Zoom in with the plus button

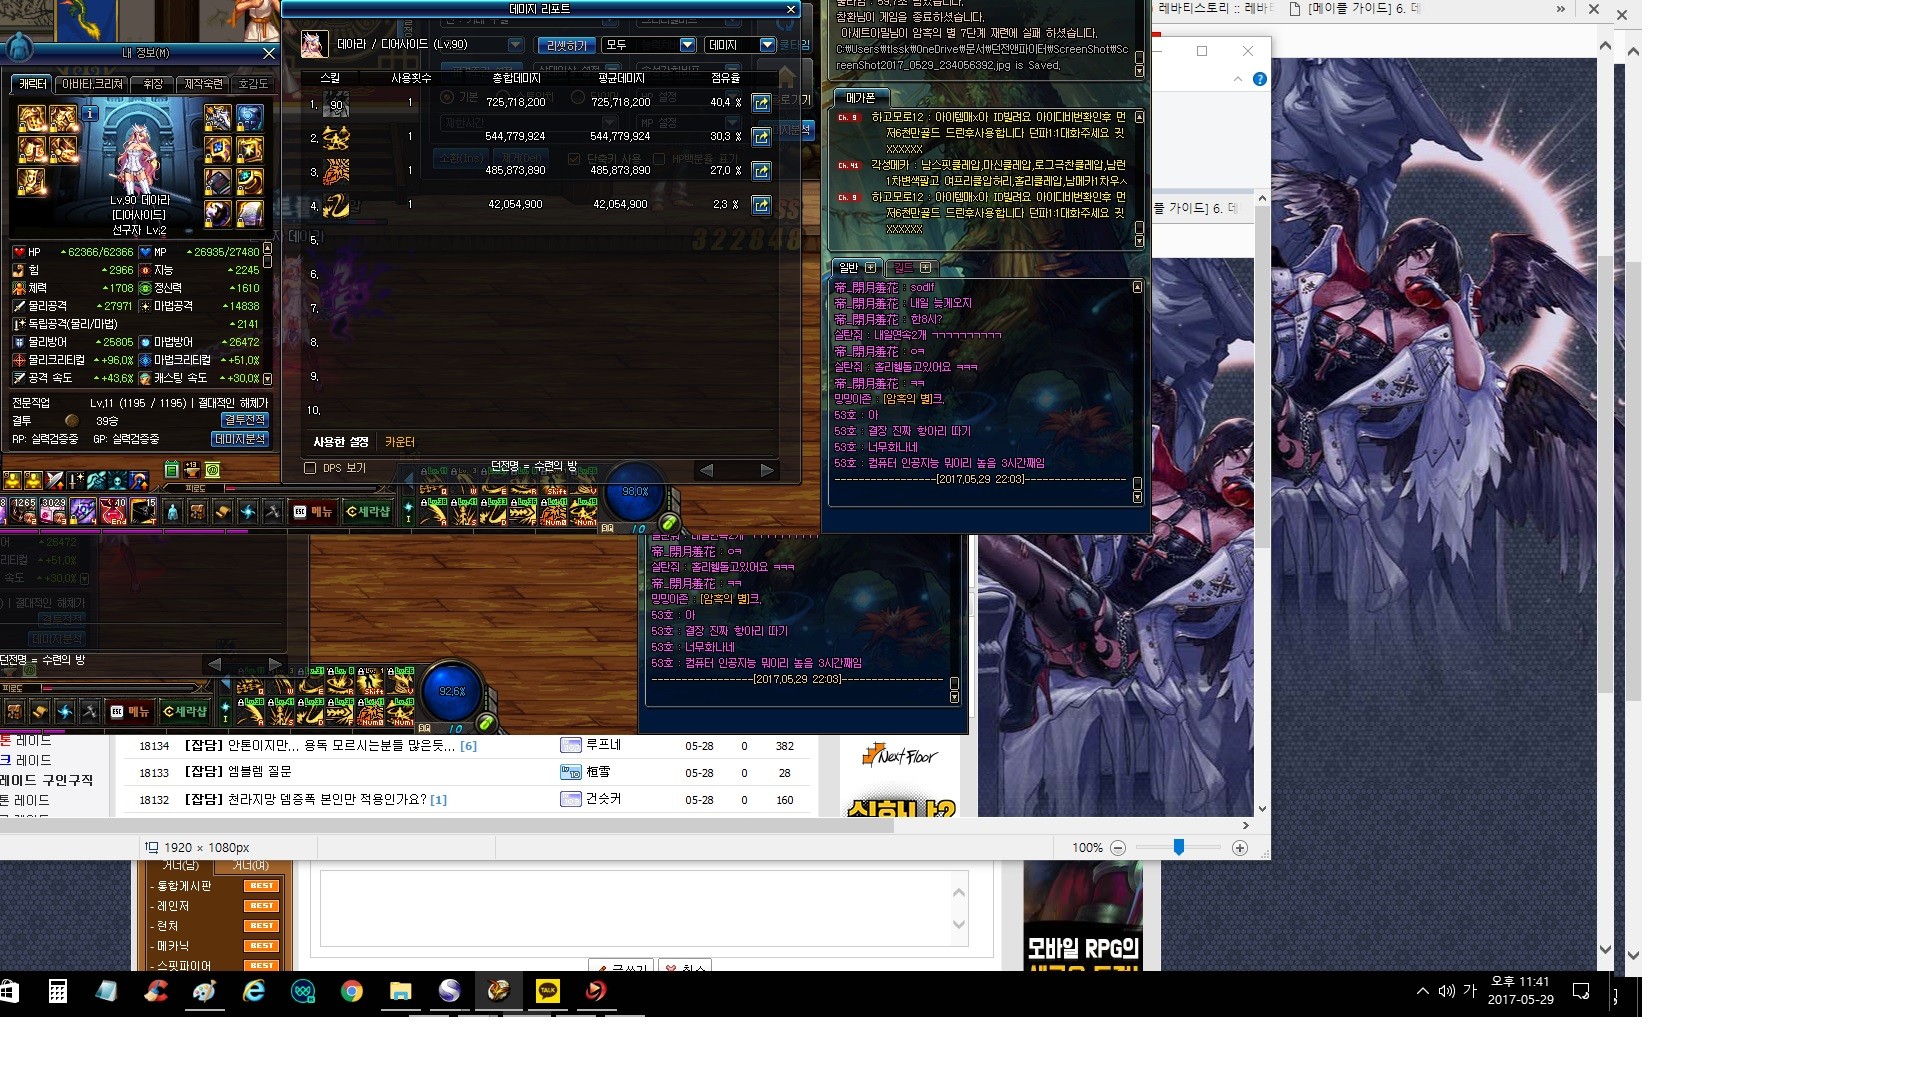click(1240, 848)
